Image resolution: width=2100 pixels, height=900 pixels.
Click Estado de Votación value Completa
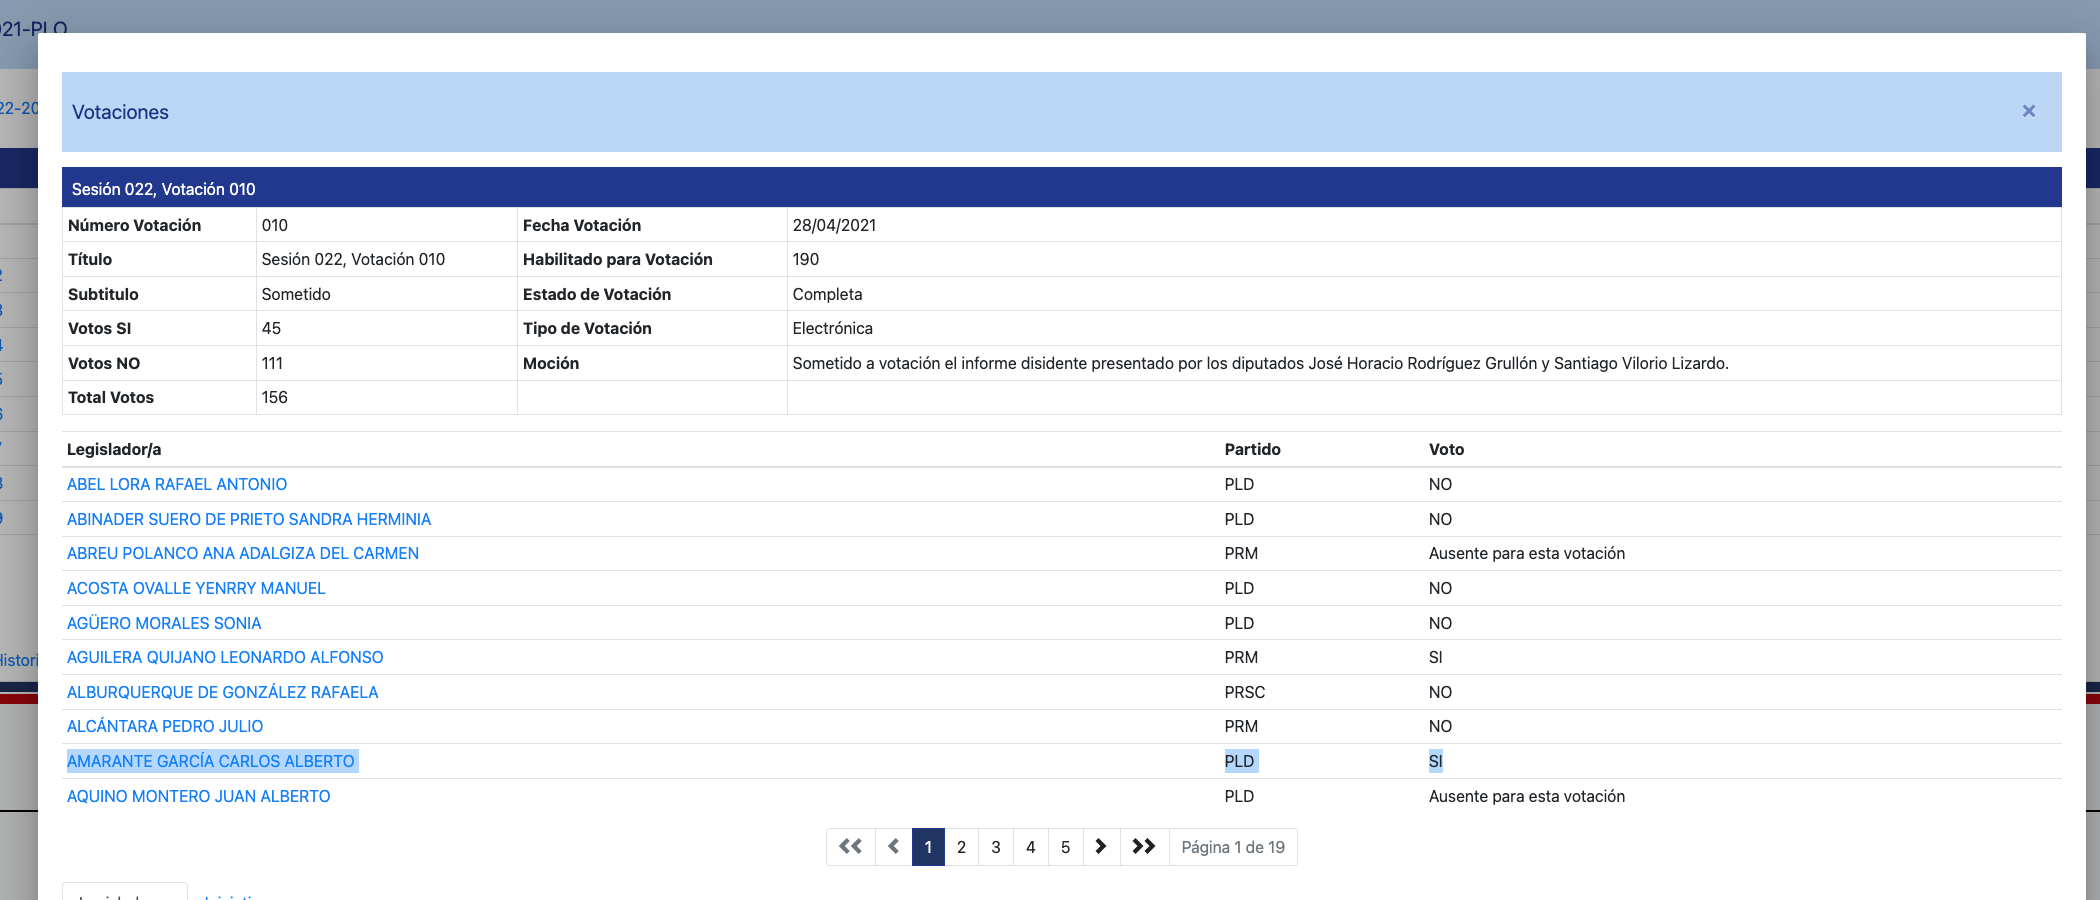pyautogui.click(x=827, y=294)
